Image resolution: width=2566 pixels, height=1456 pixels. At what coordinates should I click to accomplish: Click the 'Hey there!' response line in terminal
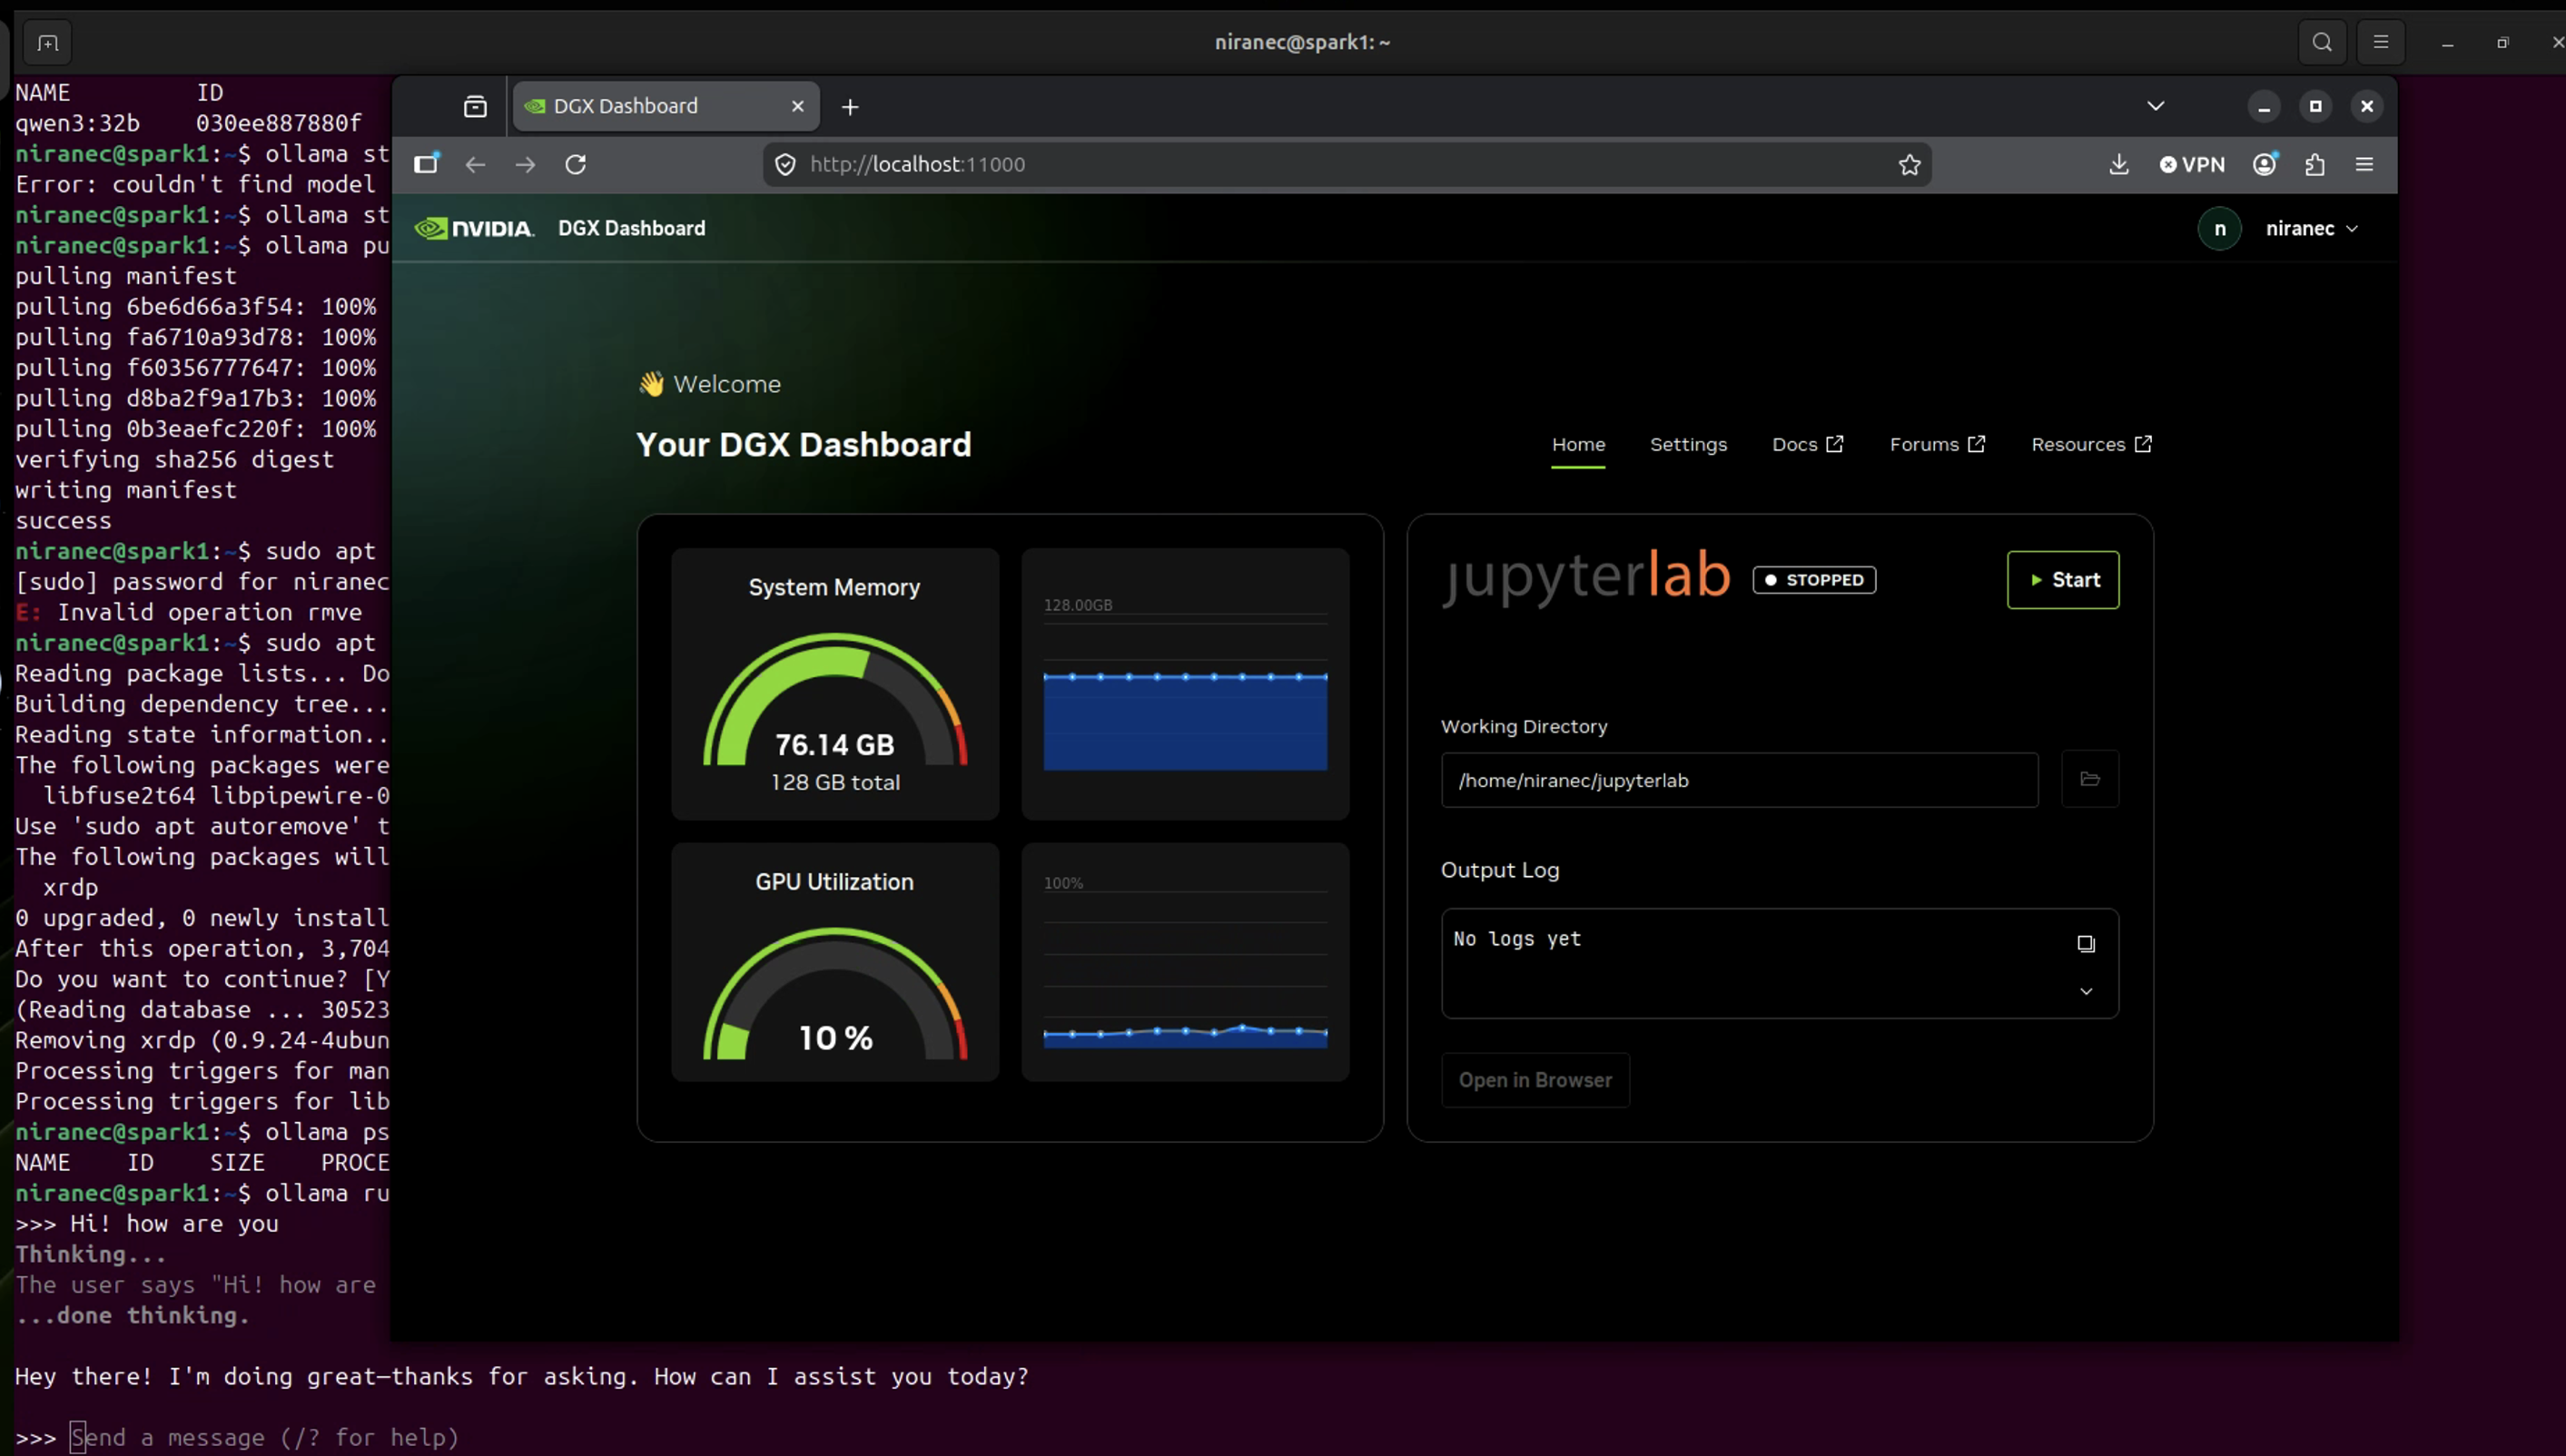pos(521,1376)
